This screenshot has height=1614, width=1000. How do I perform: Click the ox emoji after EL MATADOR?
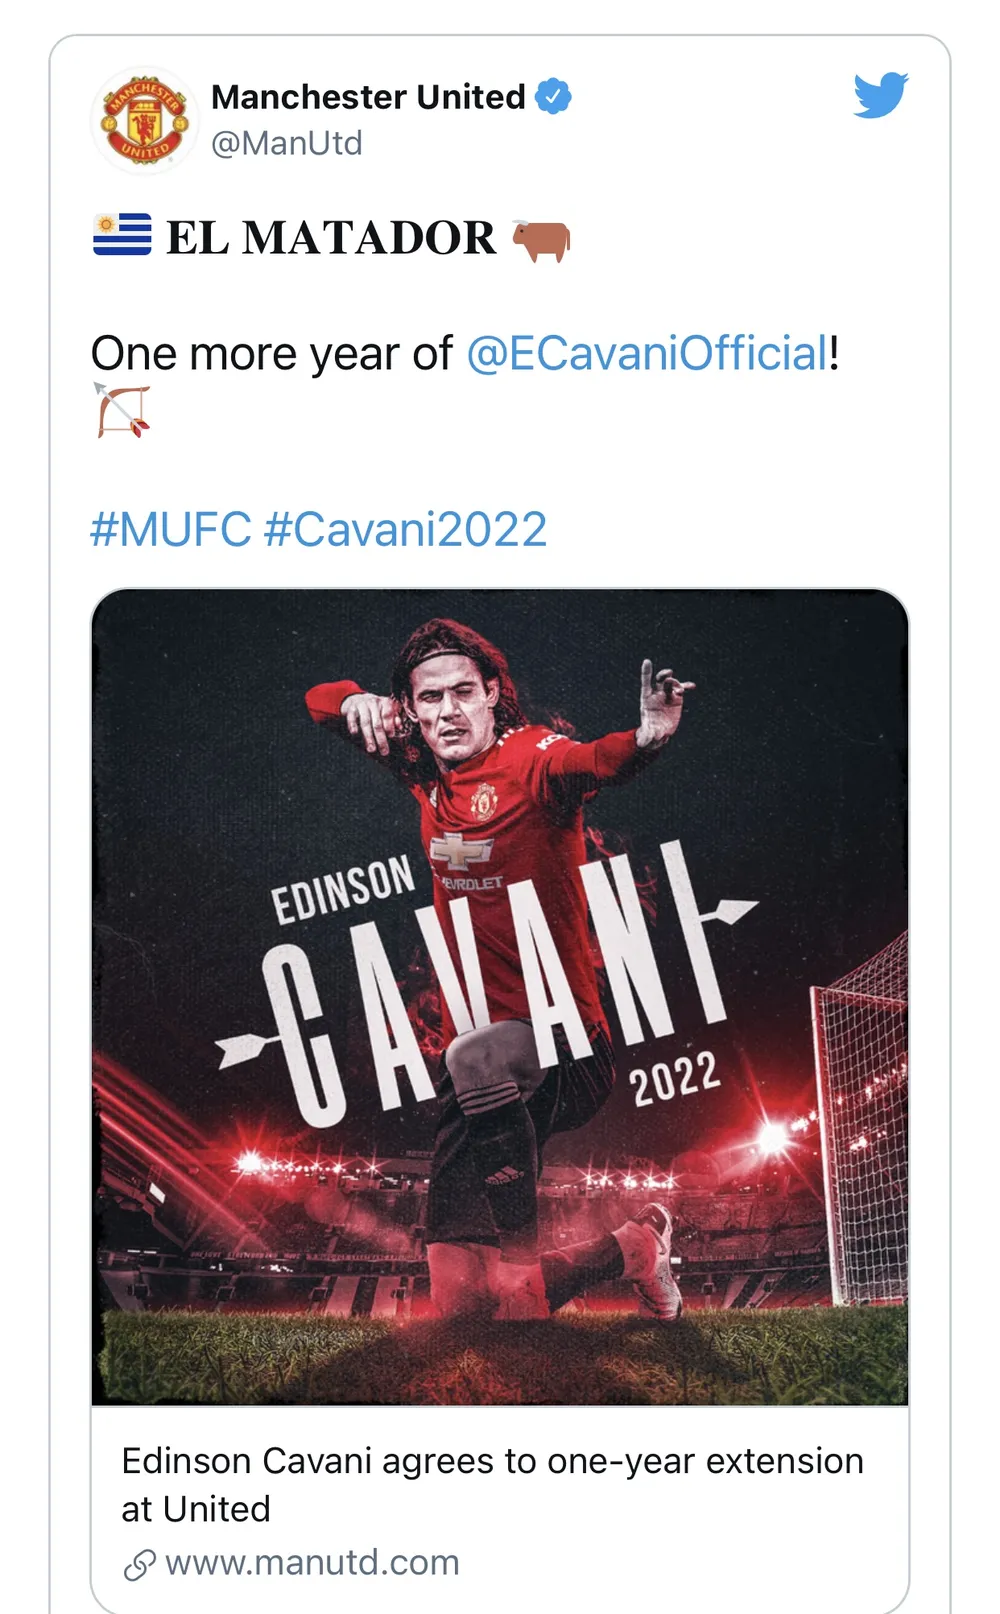click(x=541, y=240)
